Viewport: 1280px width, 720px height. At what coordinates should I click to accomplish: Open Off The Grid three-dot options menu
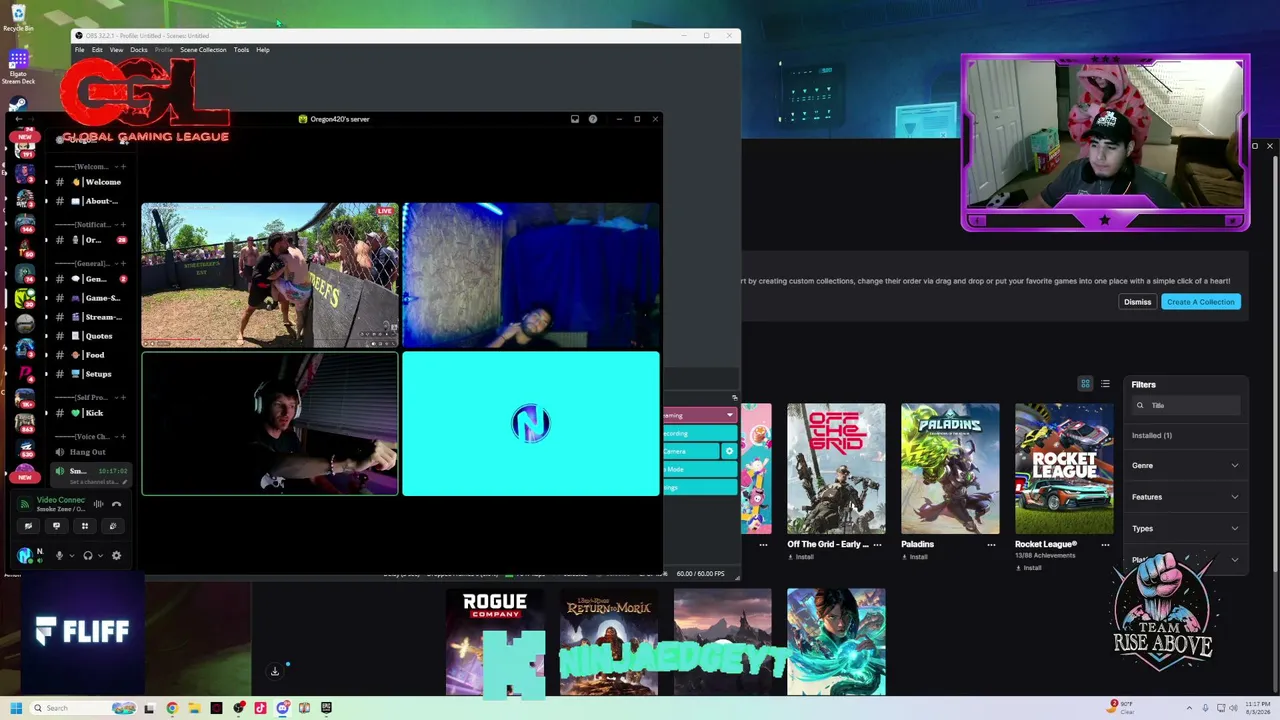tap(877, 545)
